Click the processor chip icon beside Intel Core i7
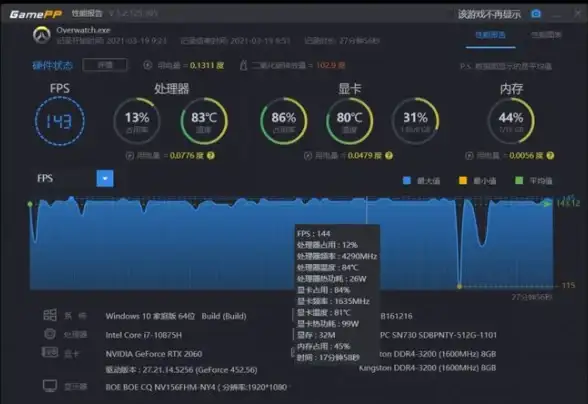Screen dimensions: 588x404 [x=50, y=333]
